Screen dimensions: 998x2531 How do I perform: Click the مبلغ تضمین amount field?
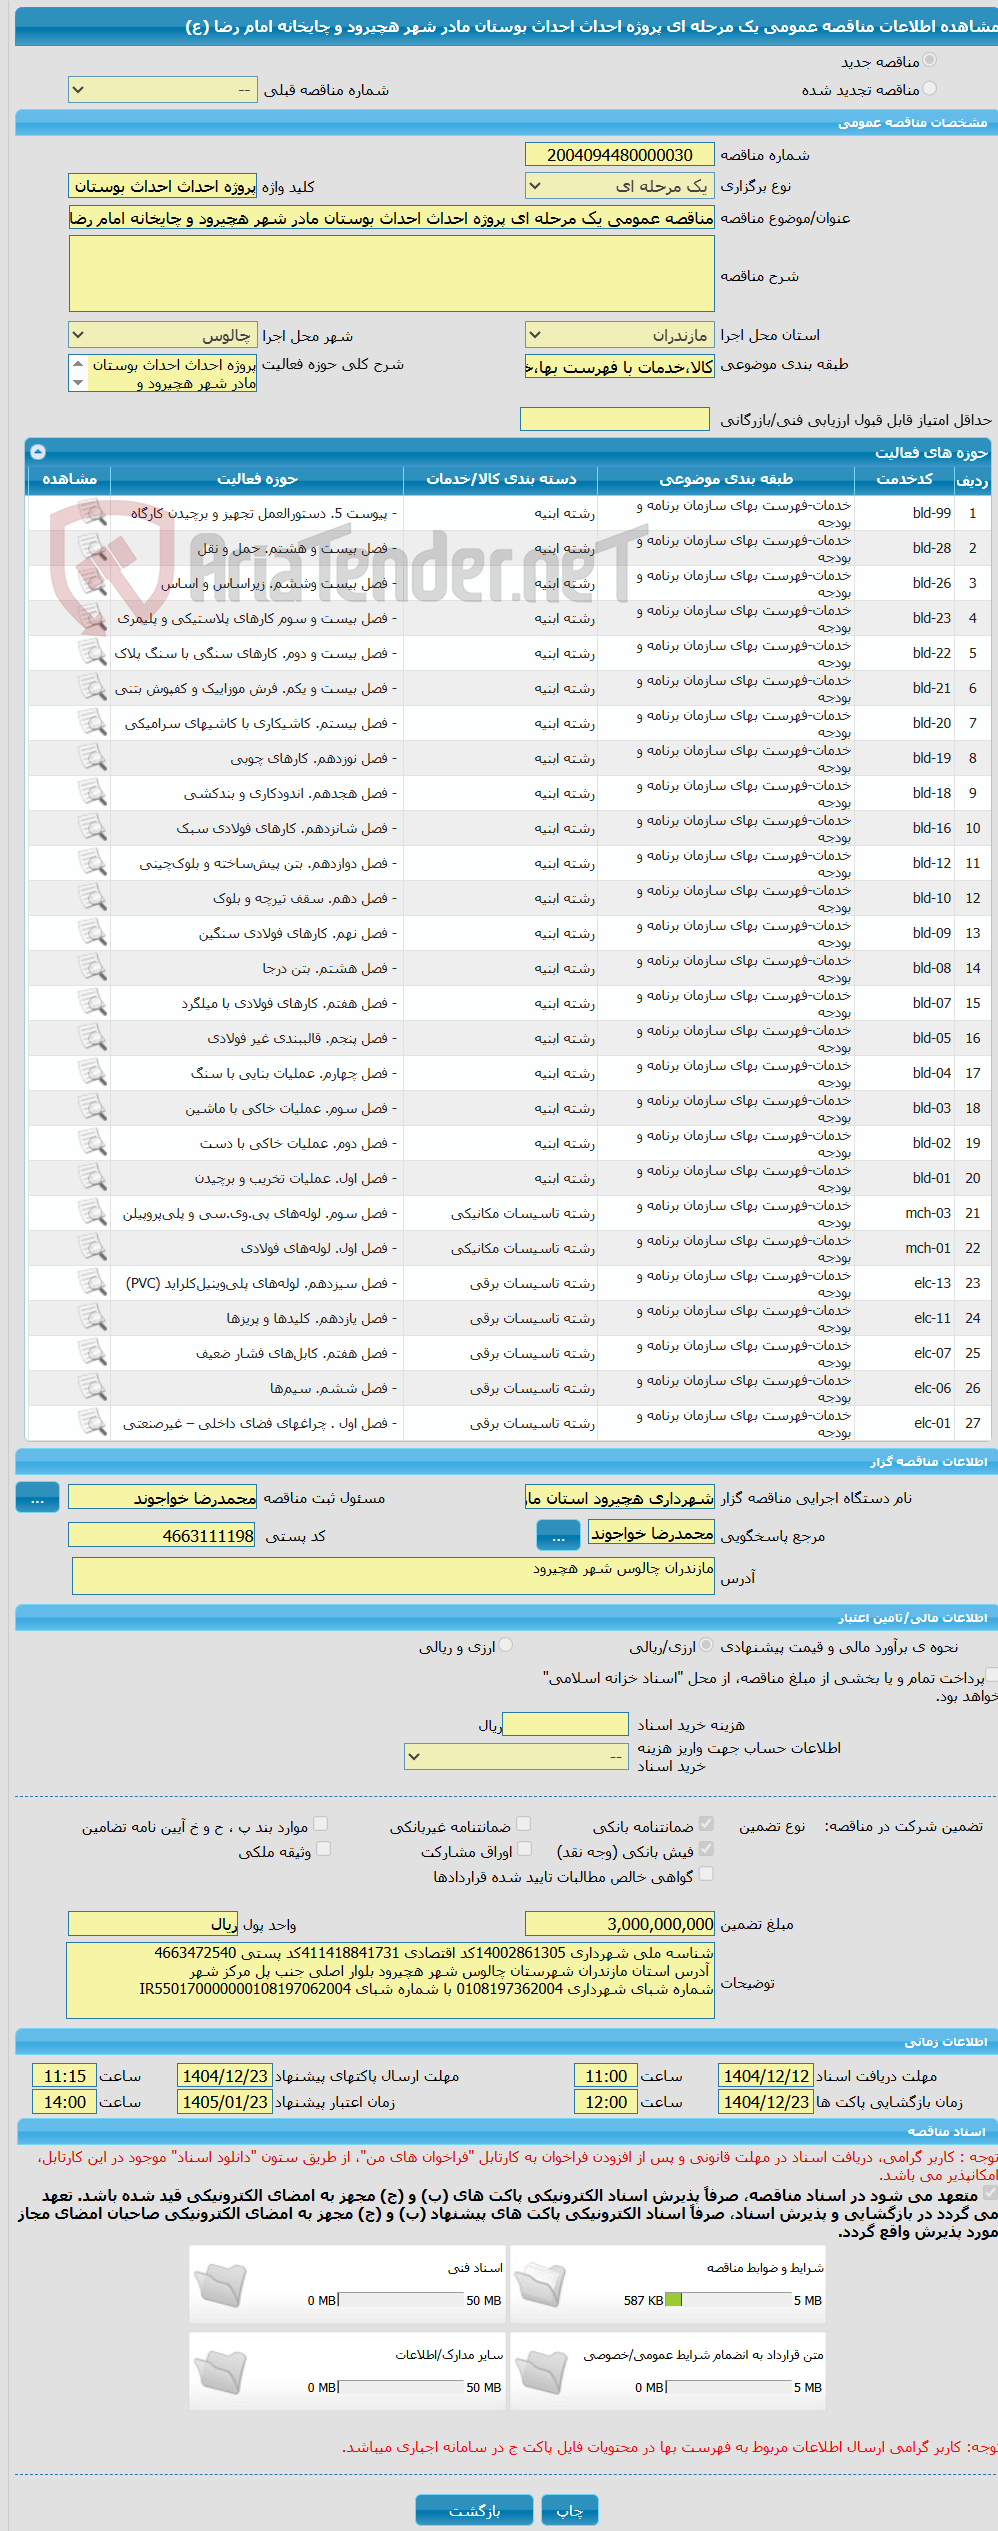[619, 1924]
